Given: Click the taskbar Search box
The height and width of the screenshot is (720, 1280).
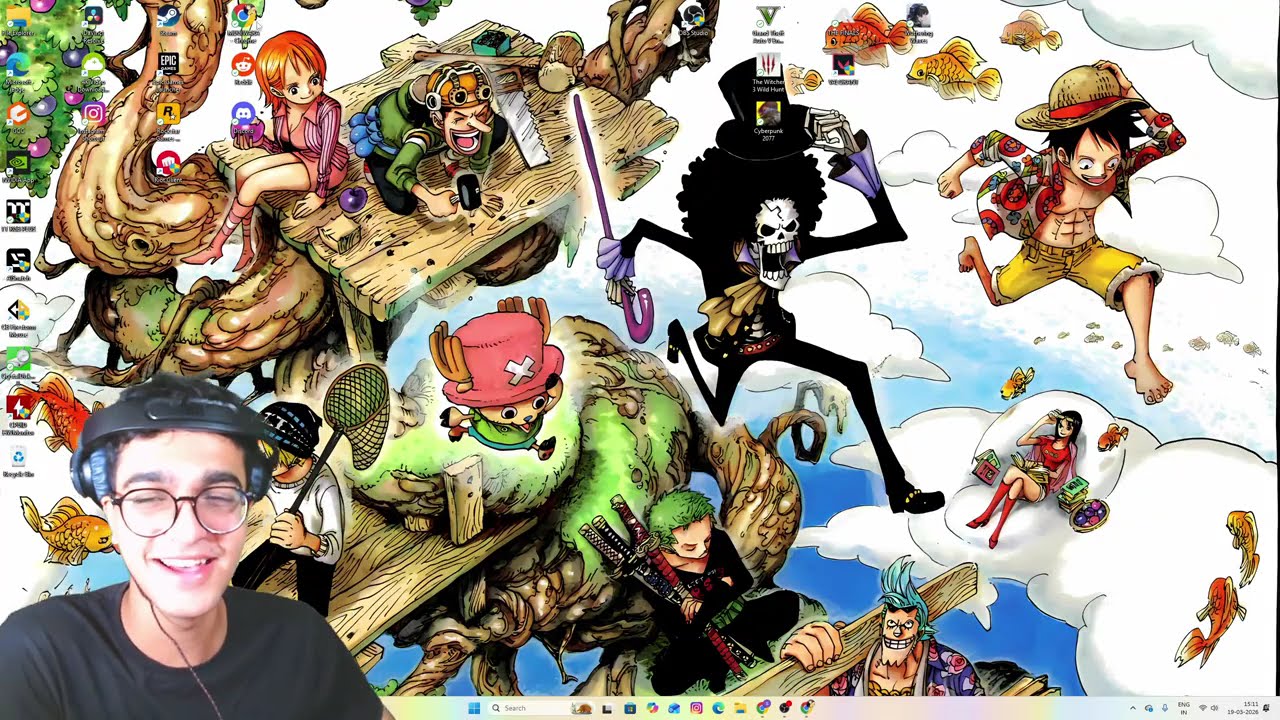Looking at the screenshot, I should pos(540,708).
